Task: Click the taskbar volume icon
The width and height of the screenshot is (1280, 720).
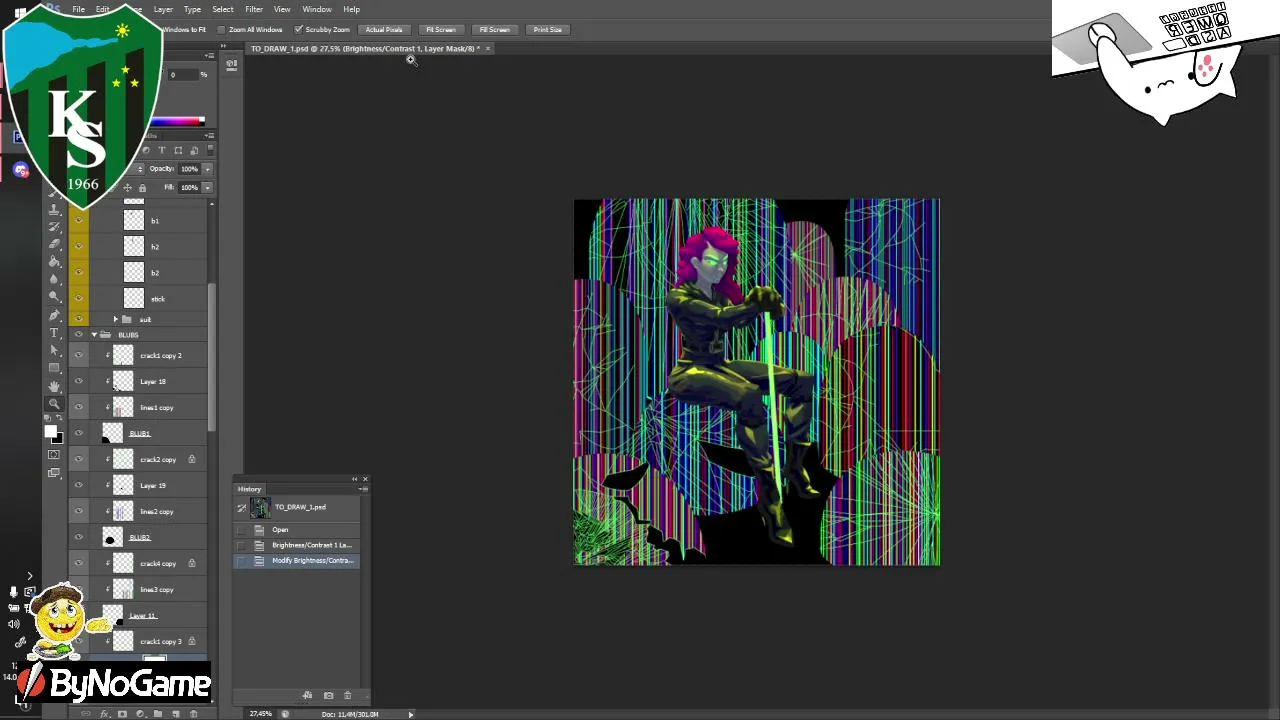Action: point(14,624)
